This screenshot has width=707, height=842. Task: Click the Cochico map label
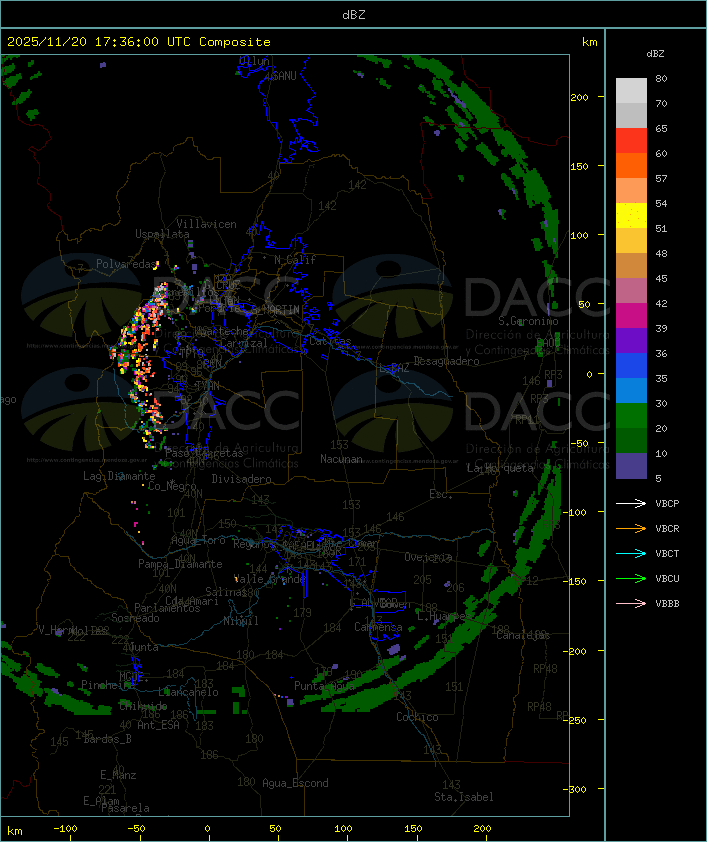417,717
